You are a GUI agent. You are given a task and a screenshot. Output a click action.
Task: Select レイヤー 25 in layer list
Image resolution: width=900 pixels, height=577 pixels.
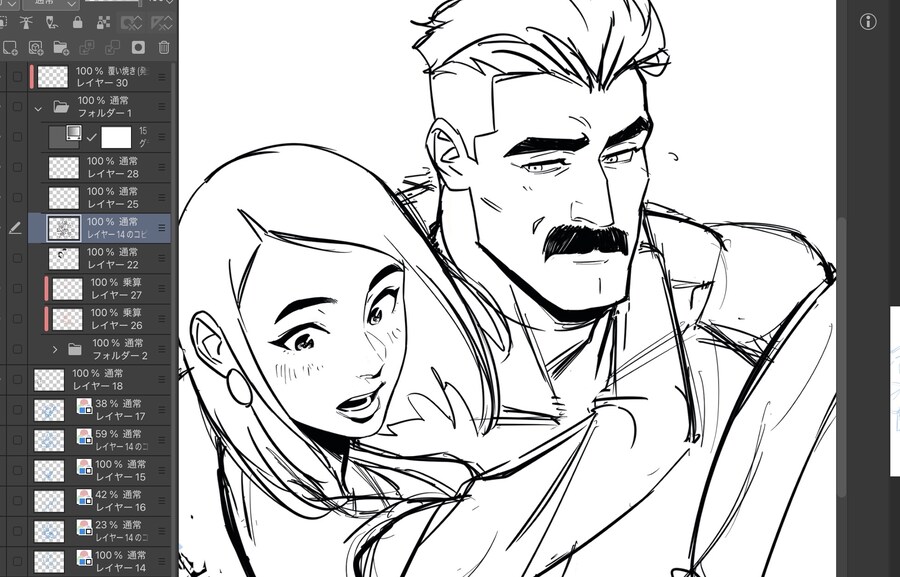point(112,197)
